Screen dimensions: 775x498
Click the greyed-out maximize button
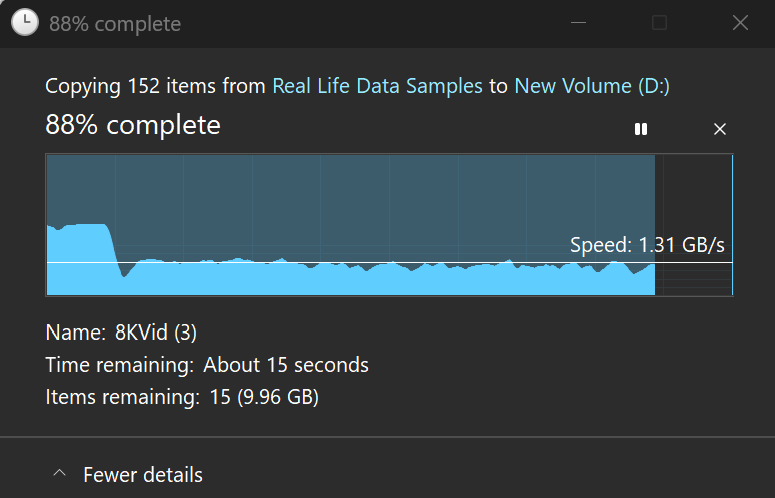[x=659, y=22]
